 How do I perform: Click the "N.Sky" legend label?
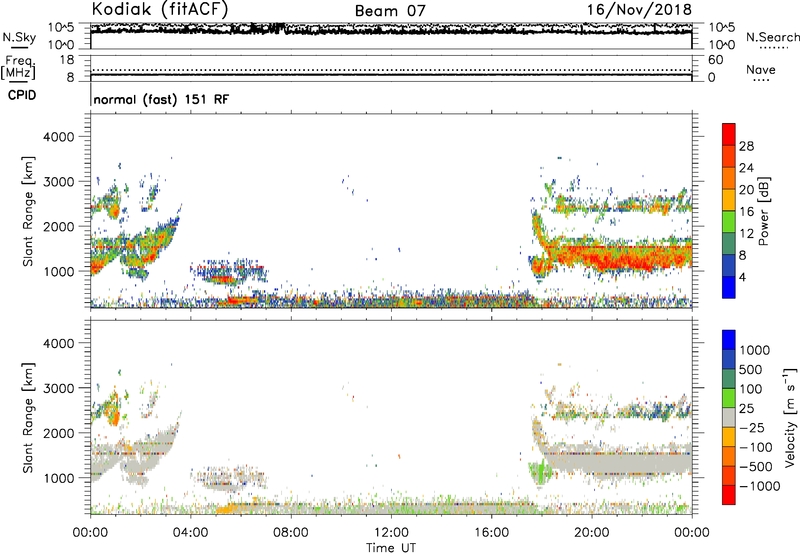coord(19,38)
